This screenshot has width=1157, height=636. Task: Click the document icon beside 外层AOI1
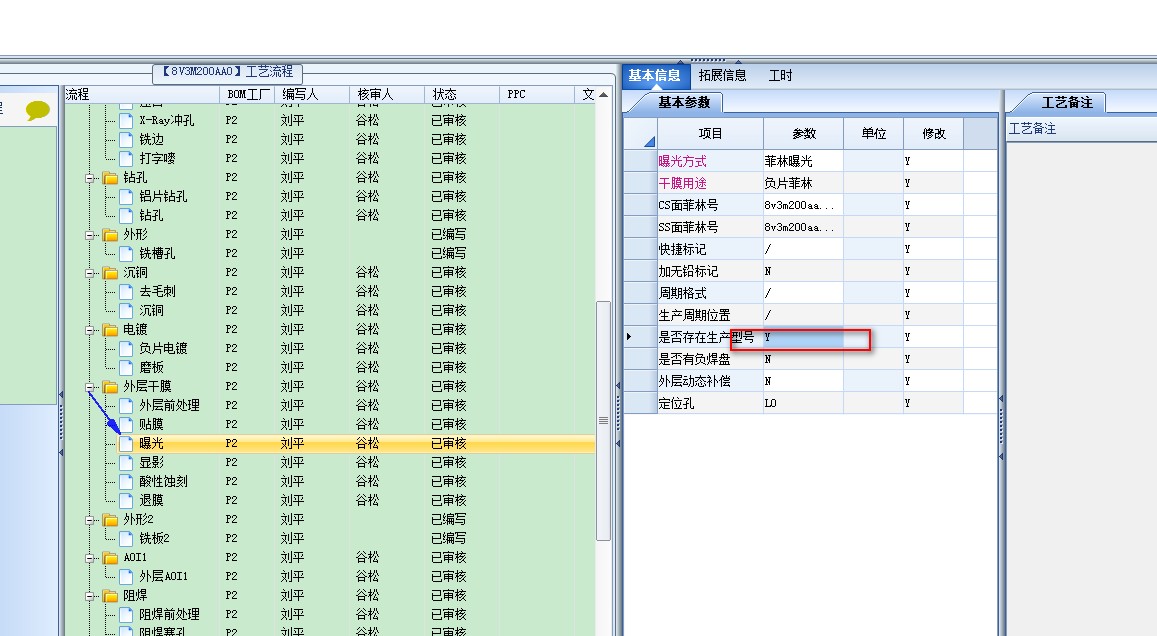[126, 576]
